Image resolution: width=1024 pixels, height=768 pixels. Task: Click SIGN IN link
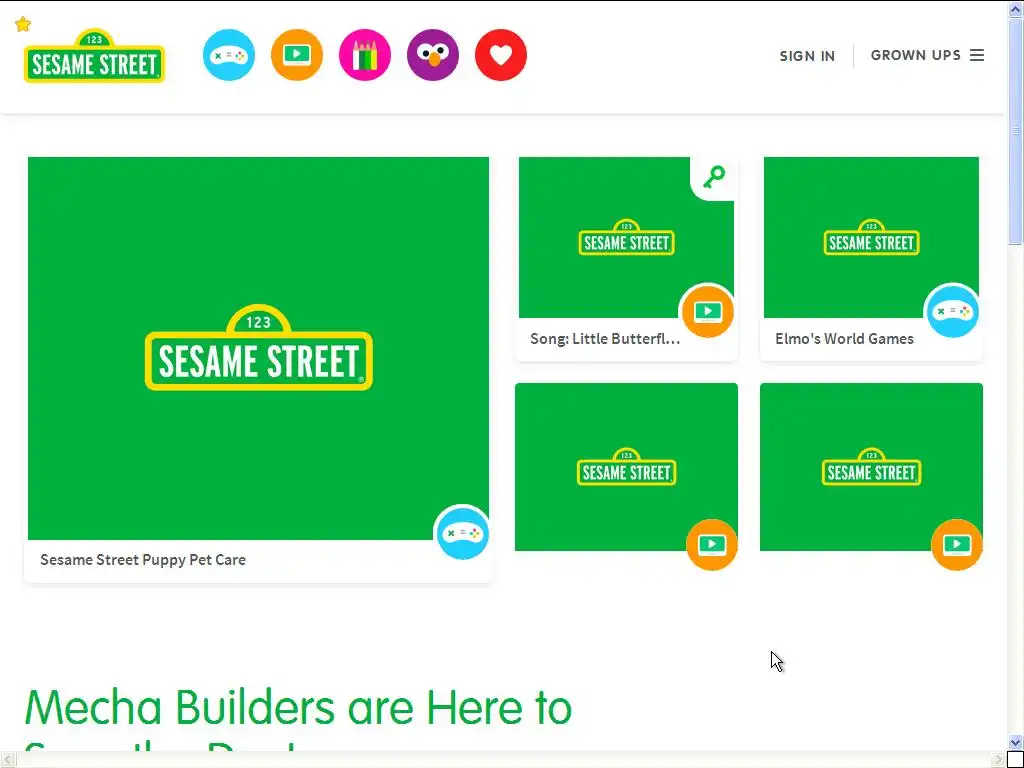tap(807, 56)
